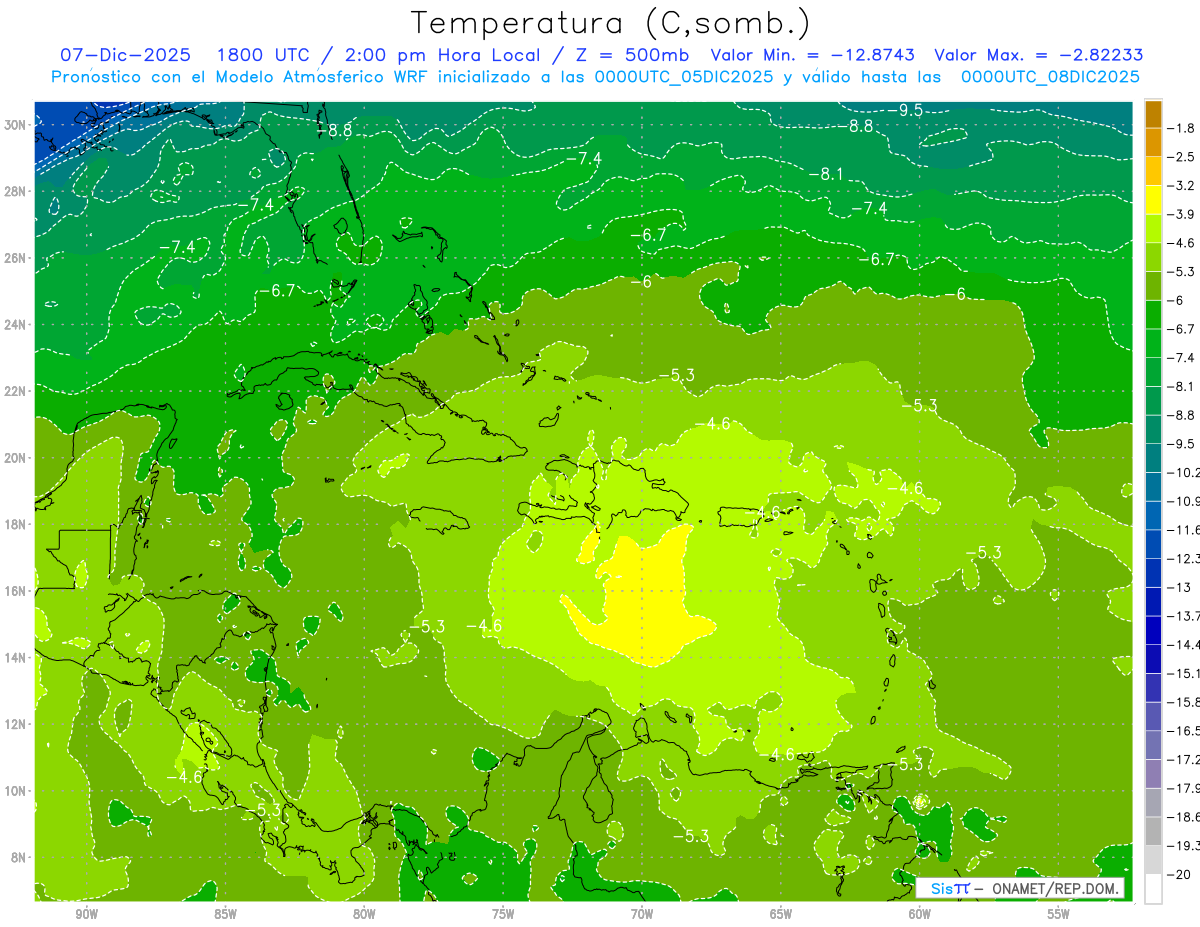Click the legend swatch between -2.5 and -3.2
Image resolution: width=1200 pixels, height=927 pixels.
[x=1153, y=172]
